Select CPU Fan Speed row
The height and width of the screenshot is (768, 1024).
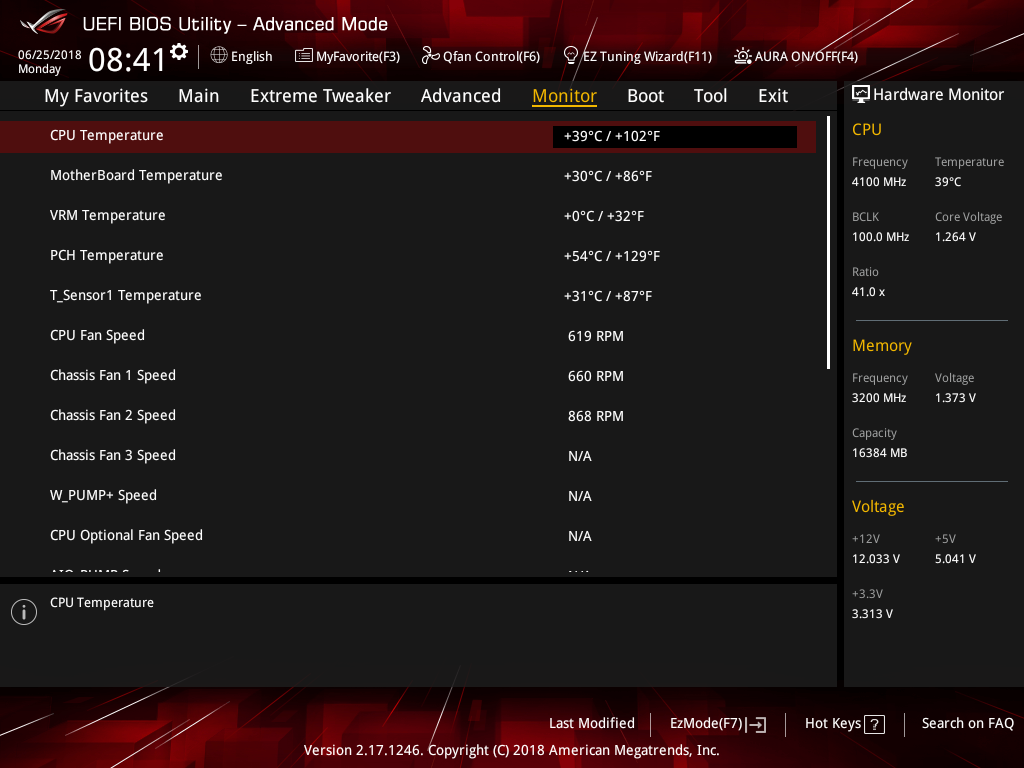[x=408, y=336]
